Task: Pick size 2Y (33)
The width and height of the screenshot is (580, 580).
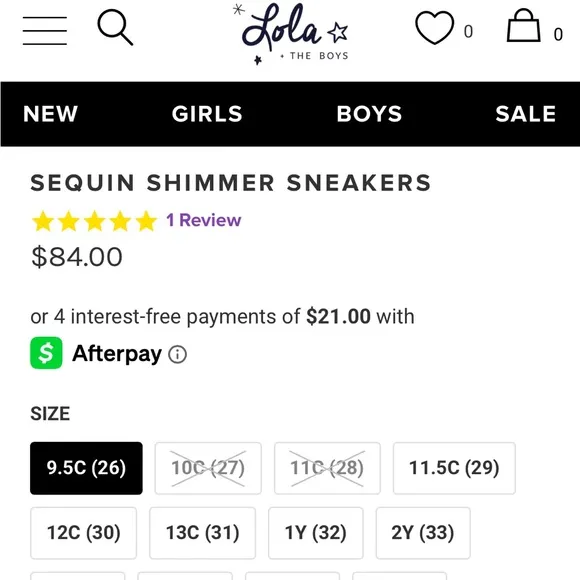Action: pos(423,533)
